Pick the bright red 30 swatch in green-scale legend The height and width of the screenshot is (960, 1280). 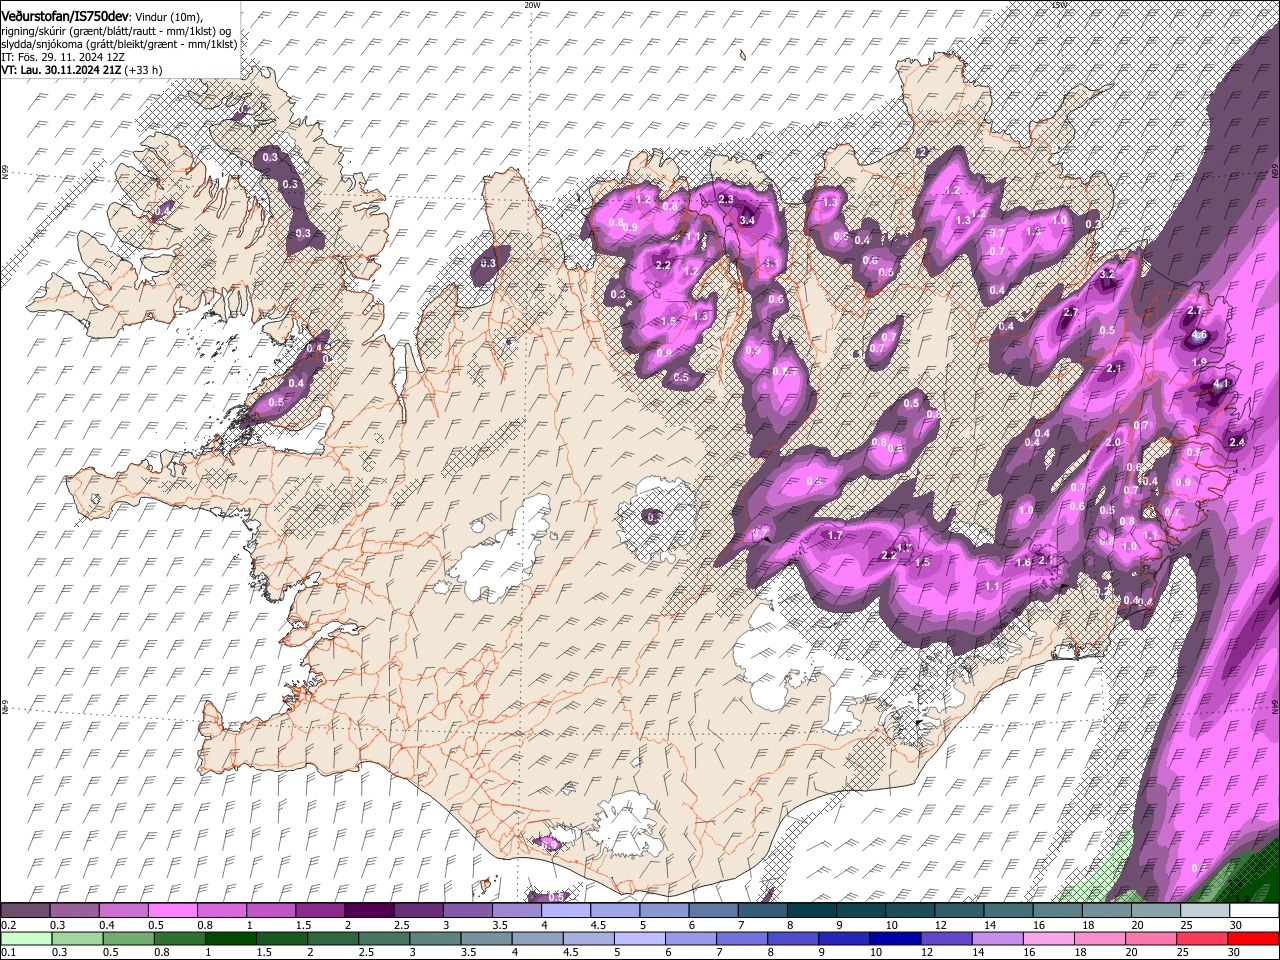click(x=1253, y=938)
